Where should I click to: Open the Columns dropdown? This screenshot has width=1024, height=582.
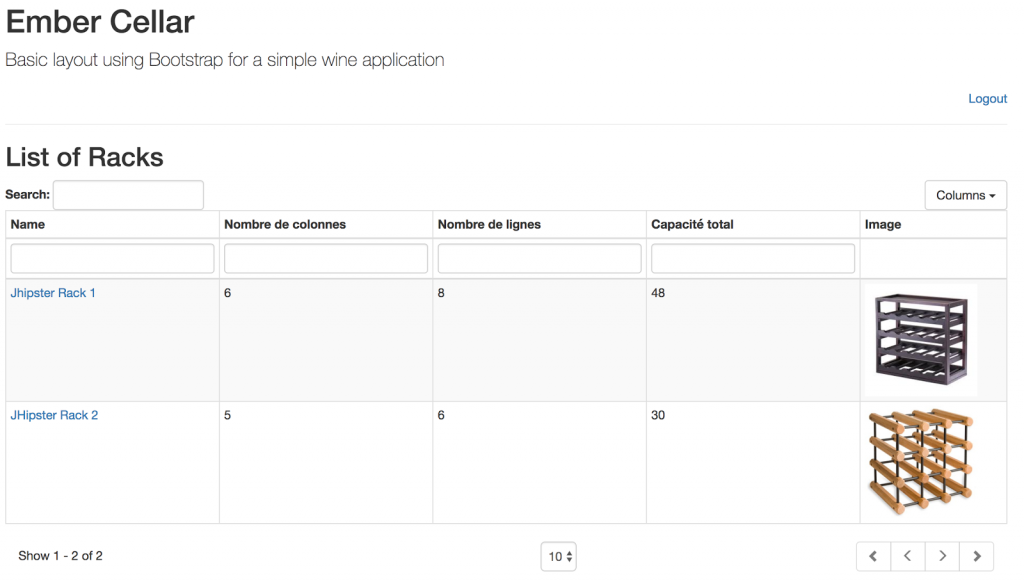(965, 196)
